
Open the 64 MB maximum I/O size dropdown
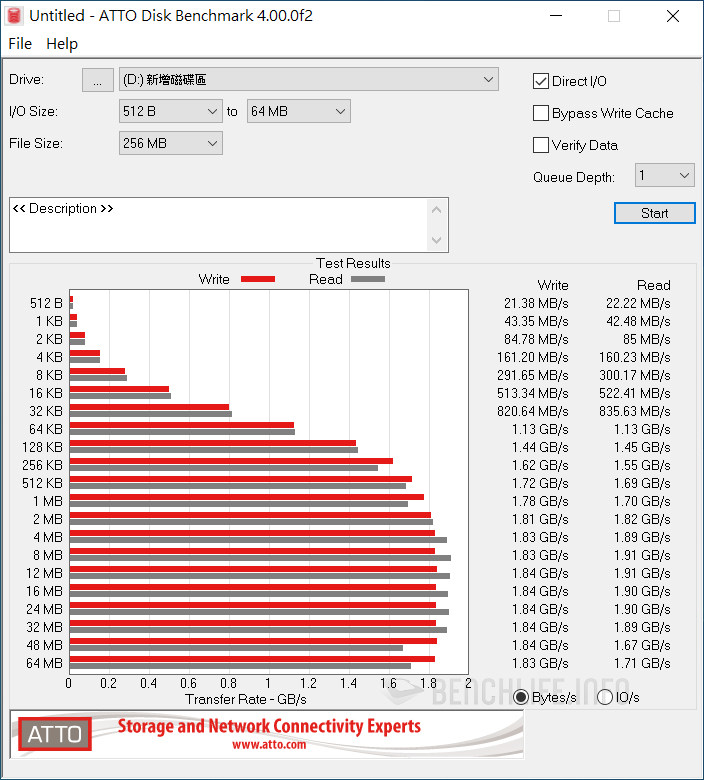[x=299, y=111]
